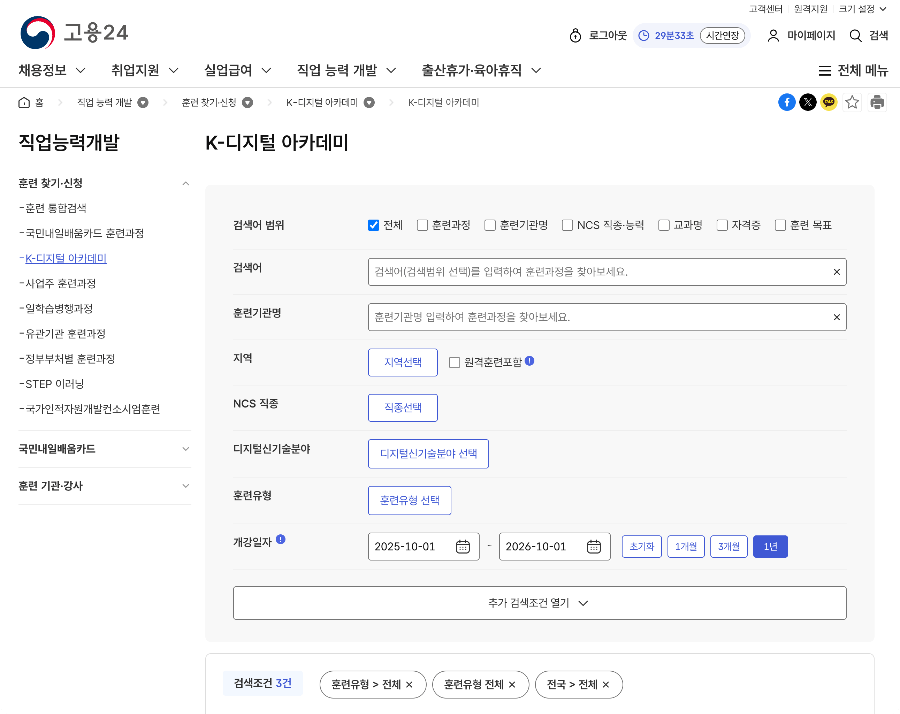Open the 추가 검색조건 열기 panel

click(x=539, y=602)
